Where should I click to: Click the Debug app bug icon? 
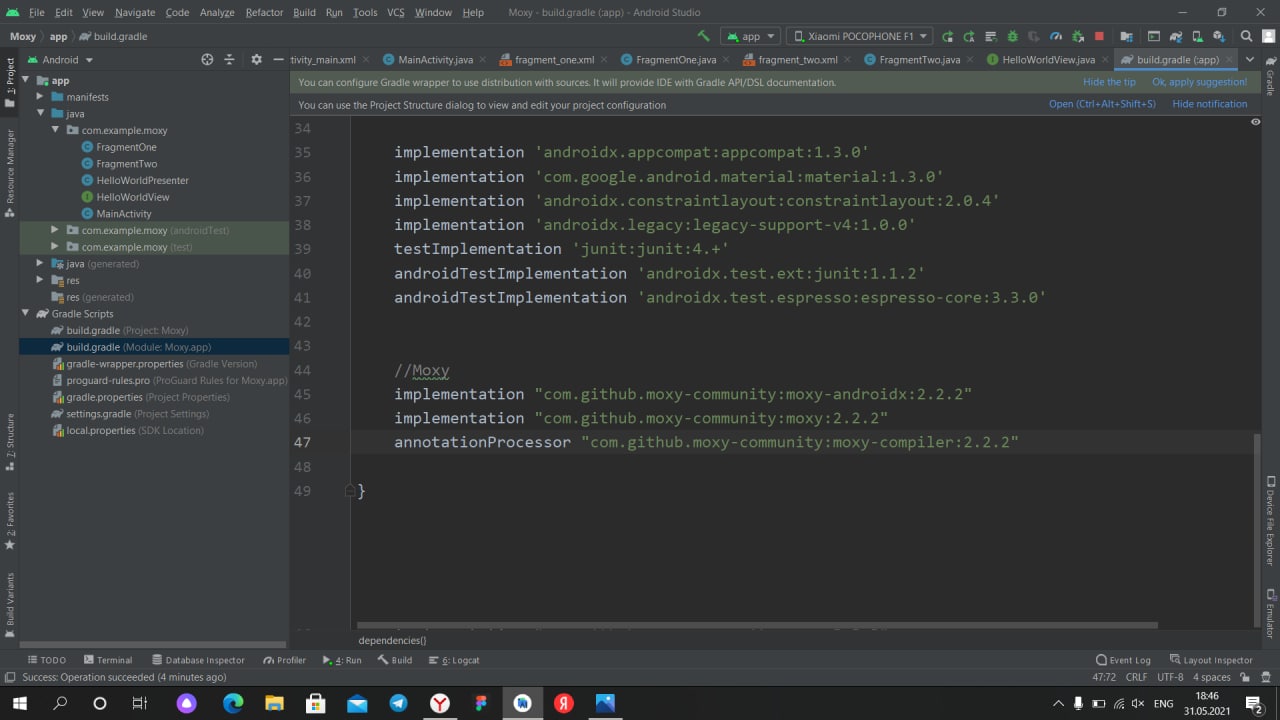coord(1013,36)
